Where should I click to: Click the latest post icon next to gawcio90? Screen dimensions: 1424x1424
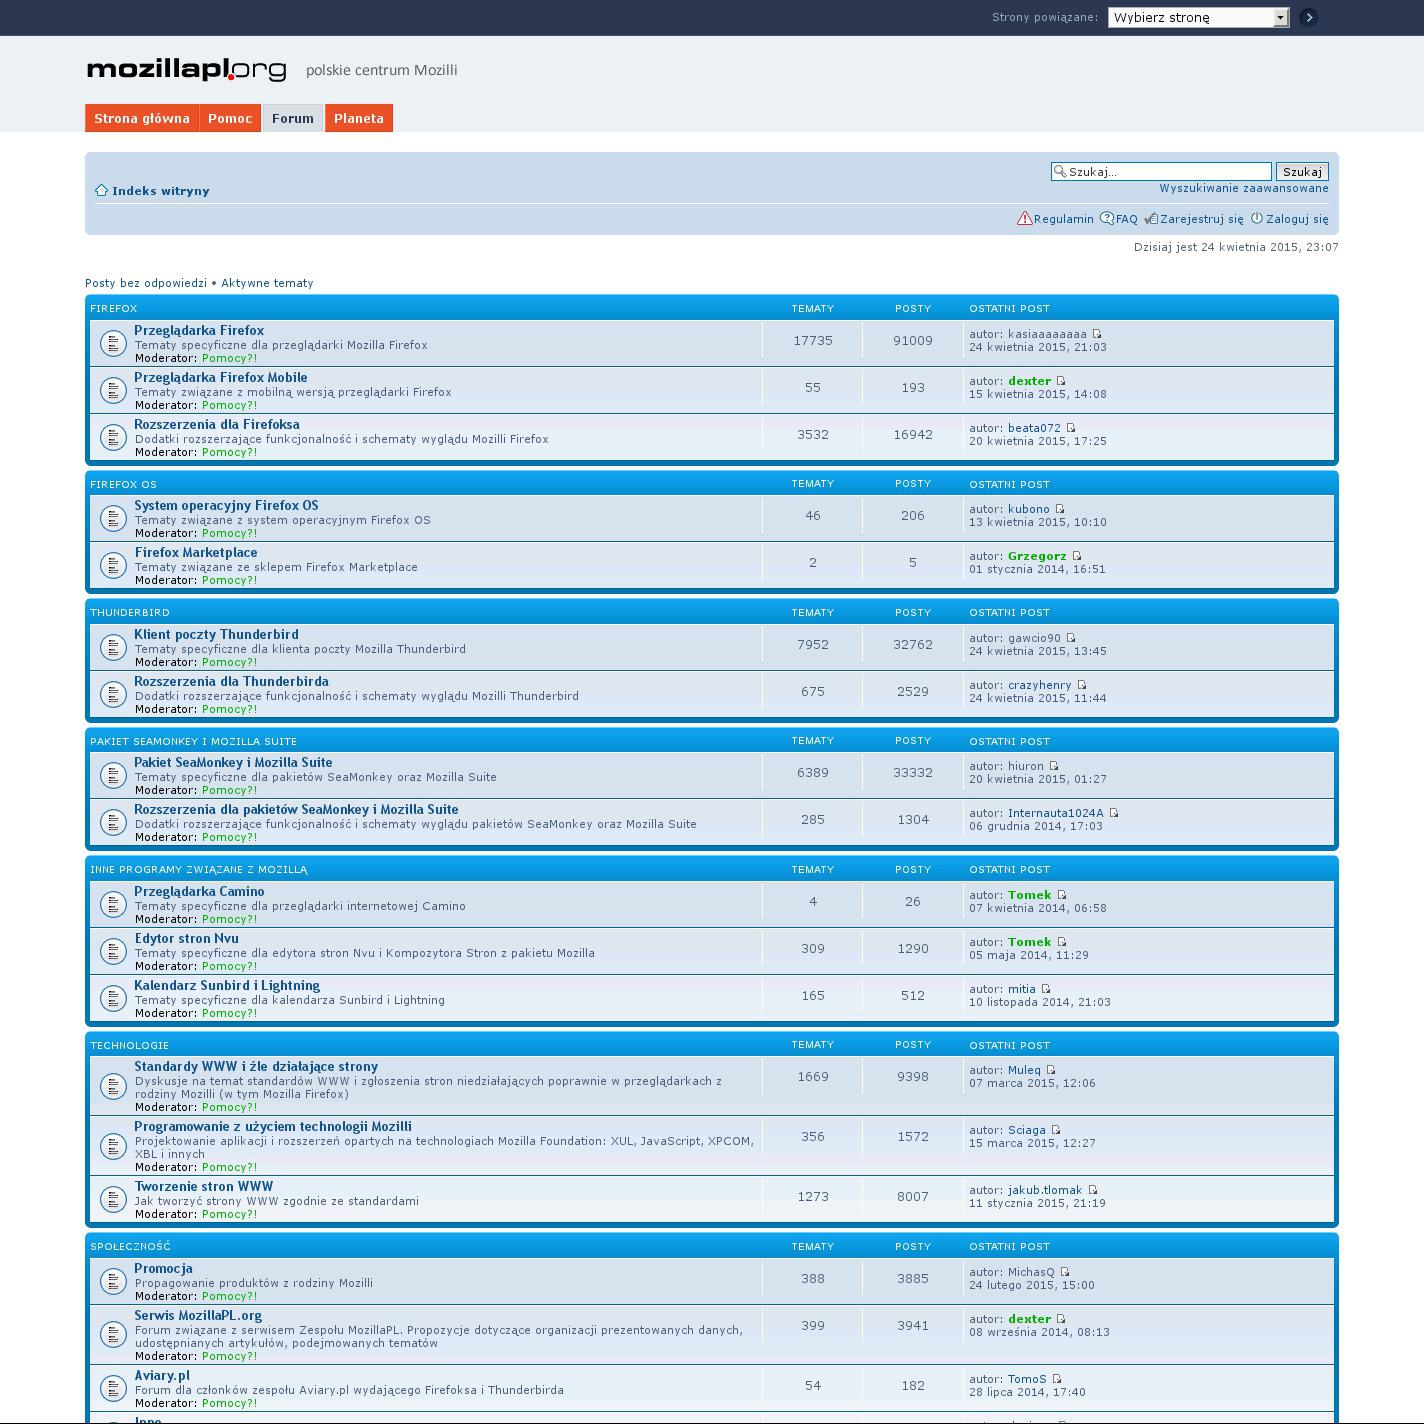pos(1071,638)
